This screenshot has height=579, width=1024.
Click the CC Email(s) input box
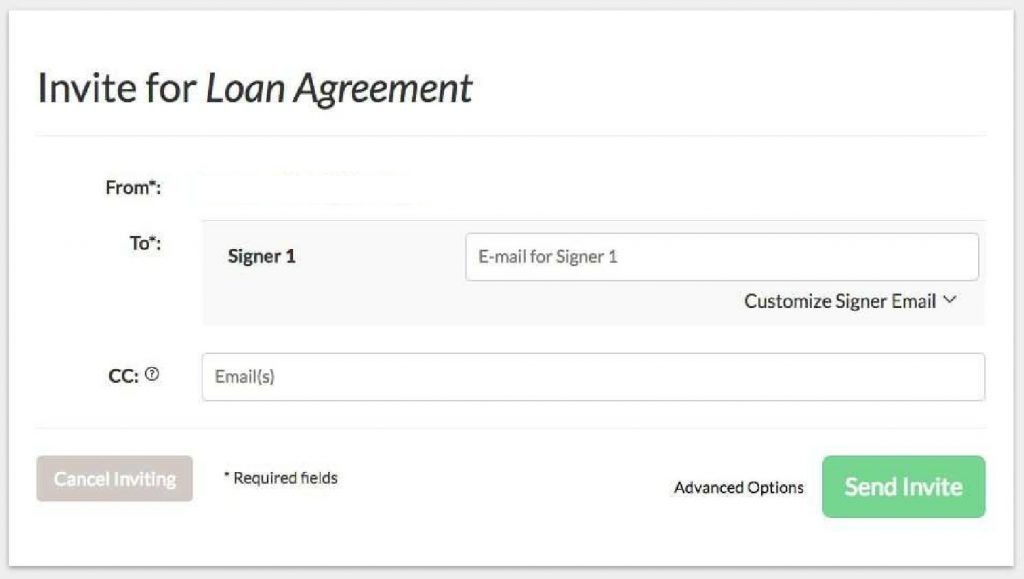pos(593,377)
